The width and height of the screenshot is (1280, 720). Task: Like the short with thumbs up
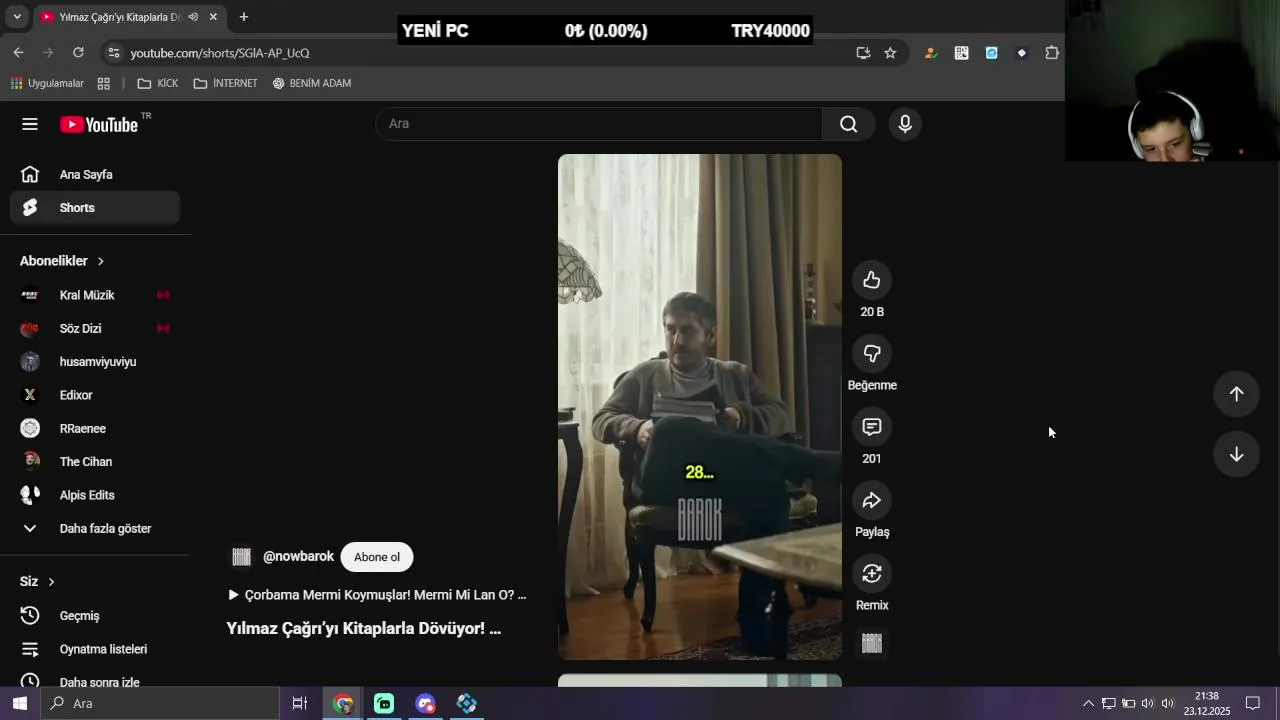tap(872, 280)
